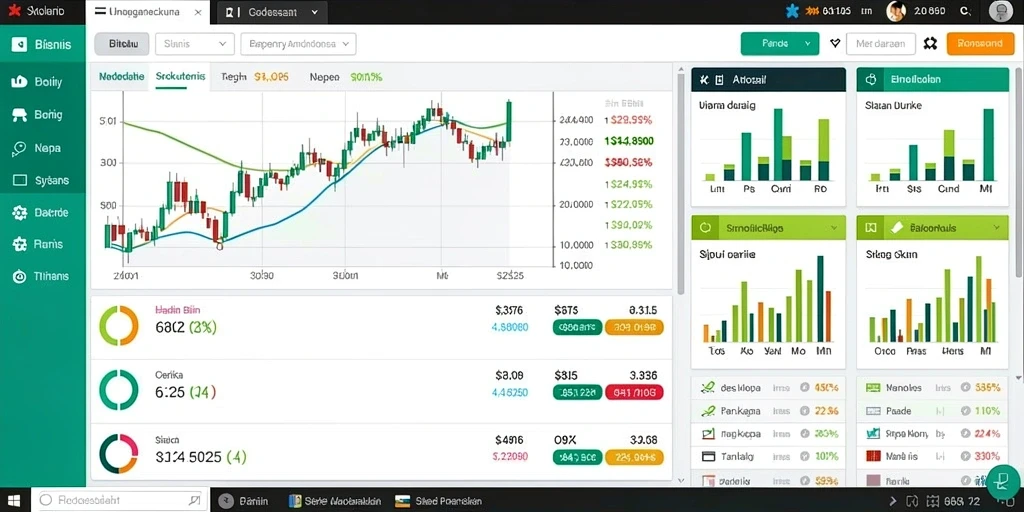Click the user avatar in top bar

point(896,10)
